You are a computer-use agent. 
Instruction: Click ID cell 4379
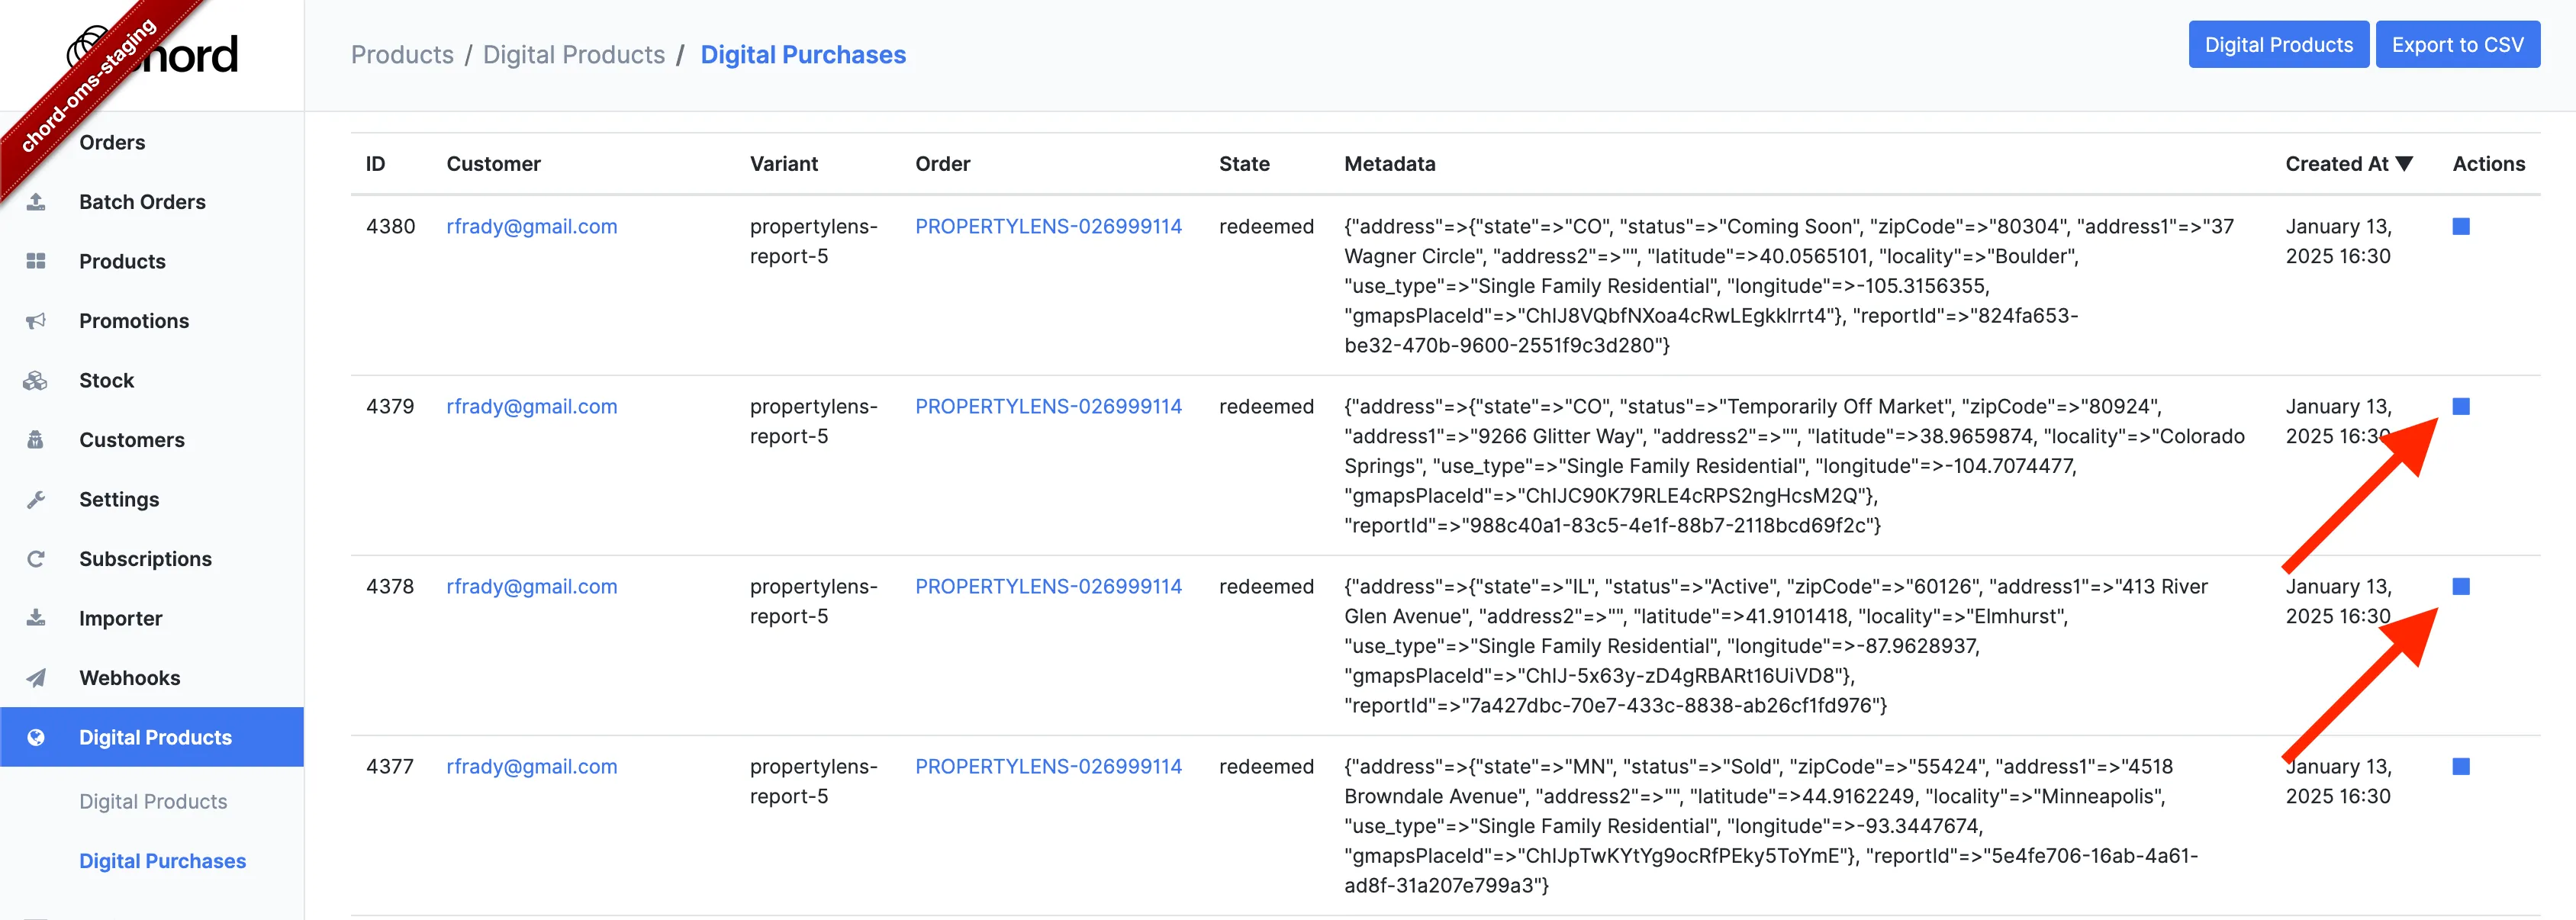point(390,407)
